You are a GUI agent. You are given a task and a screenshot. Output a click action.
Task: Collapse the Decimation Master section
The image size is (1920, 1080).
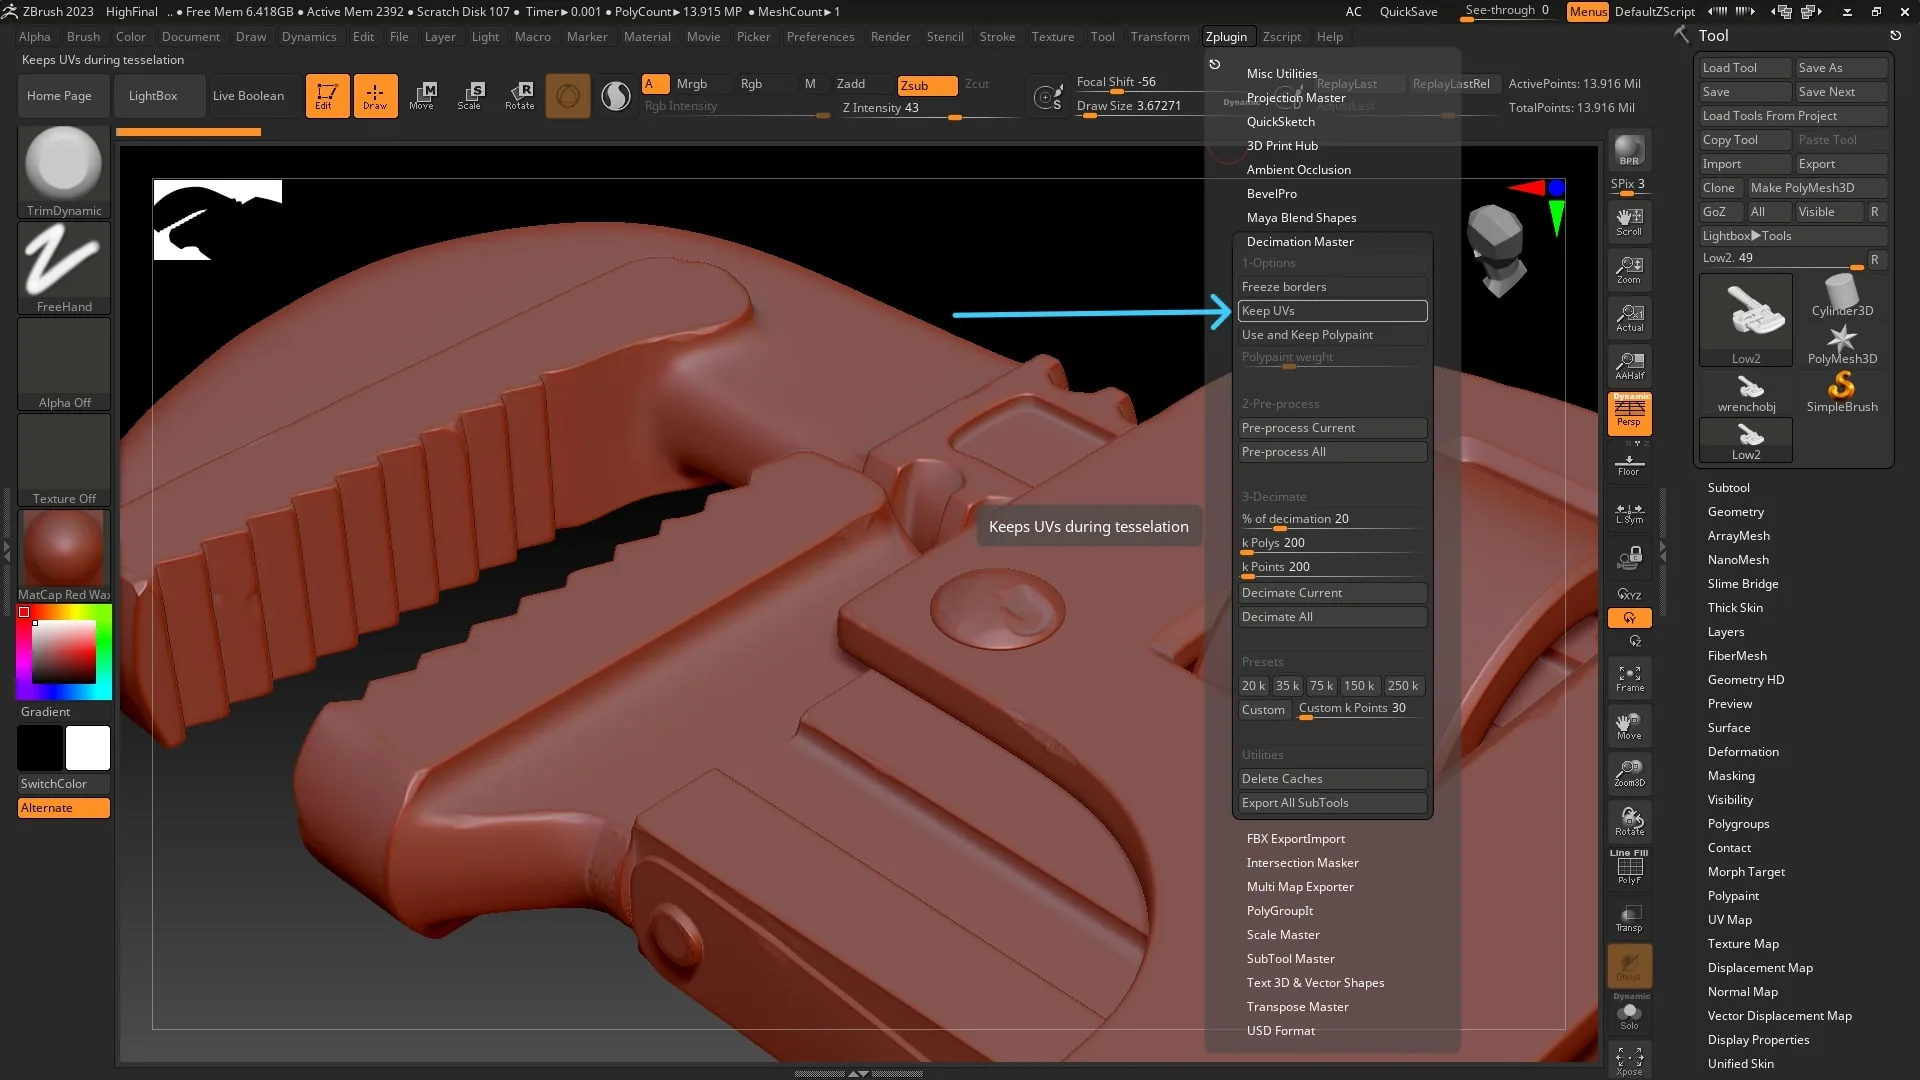tap(1300, 242)
